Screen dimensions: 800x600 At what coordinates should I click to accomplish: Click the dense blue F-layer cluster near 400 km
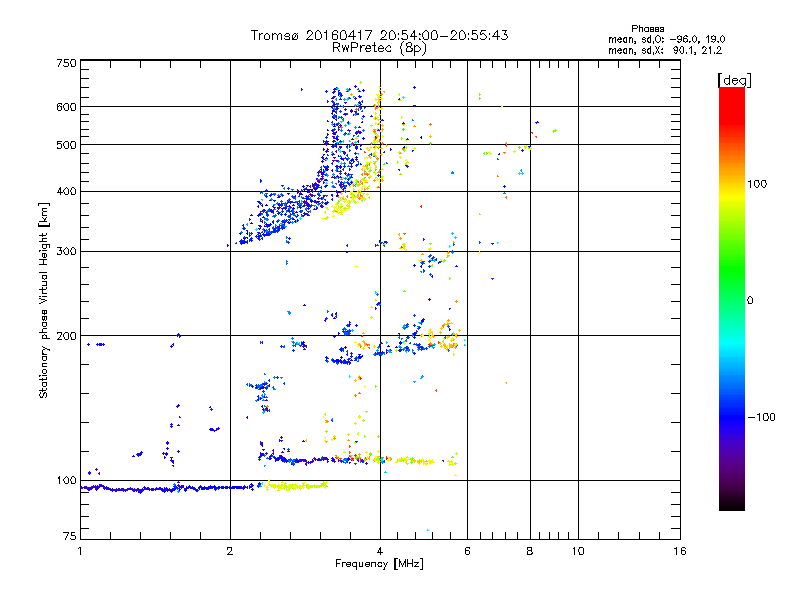click(x=288, y=209)
